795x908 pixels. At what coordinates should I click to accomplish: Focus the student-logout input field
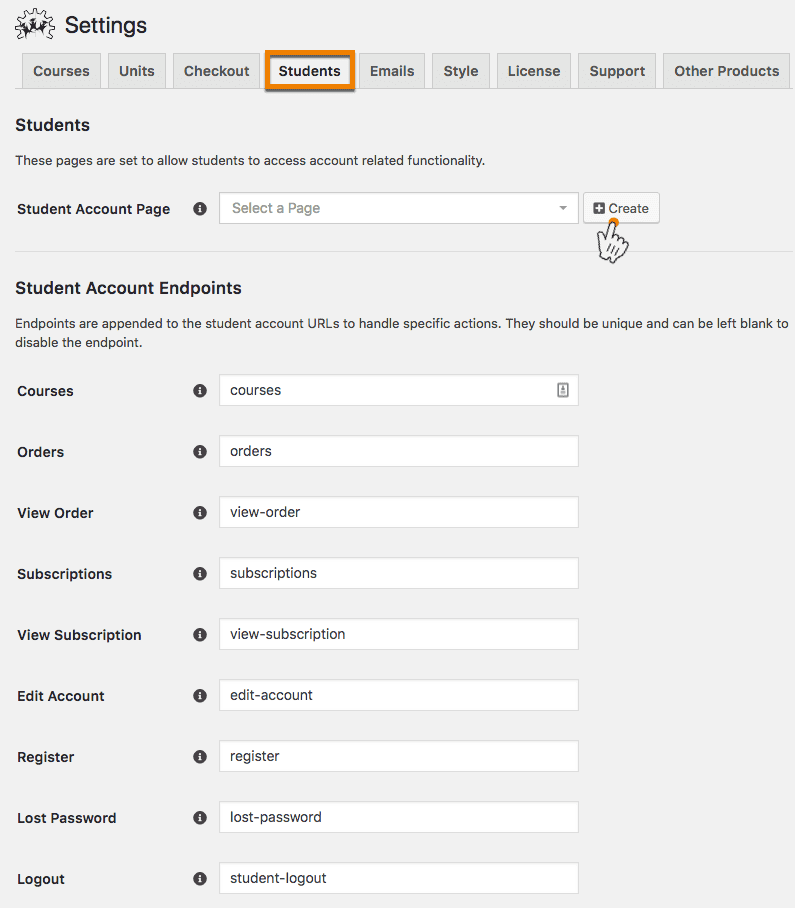[x=399, y=878]
